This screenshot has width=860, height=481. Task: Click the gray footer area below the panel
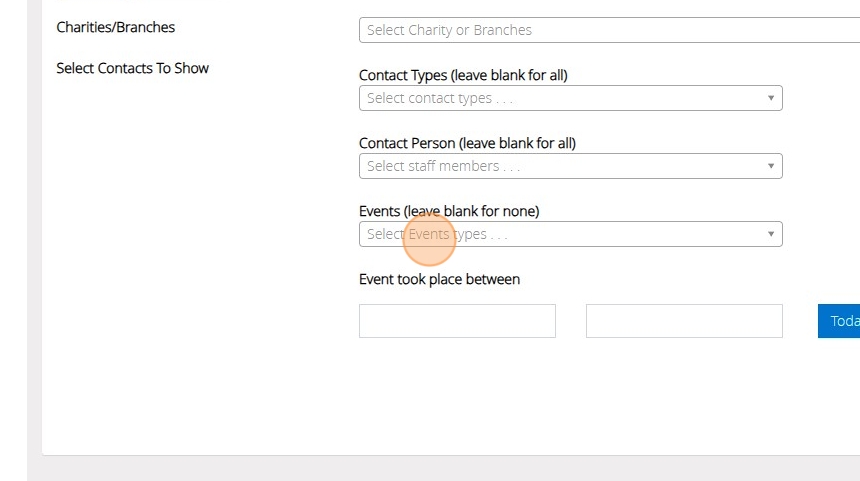point(450,469)
